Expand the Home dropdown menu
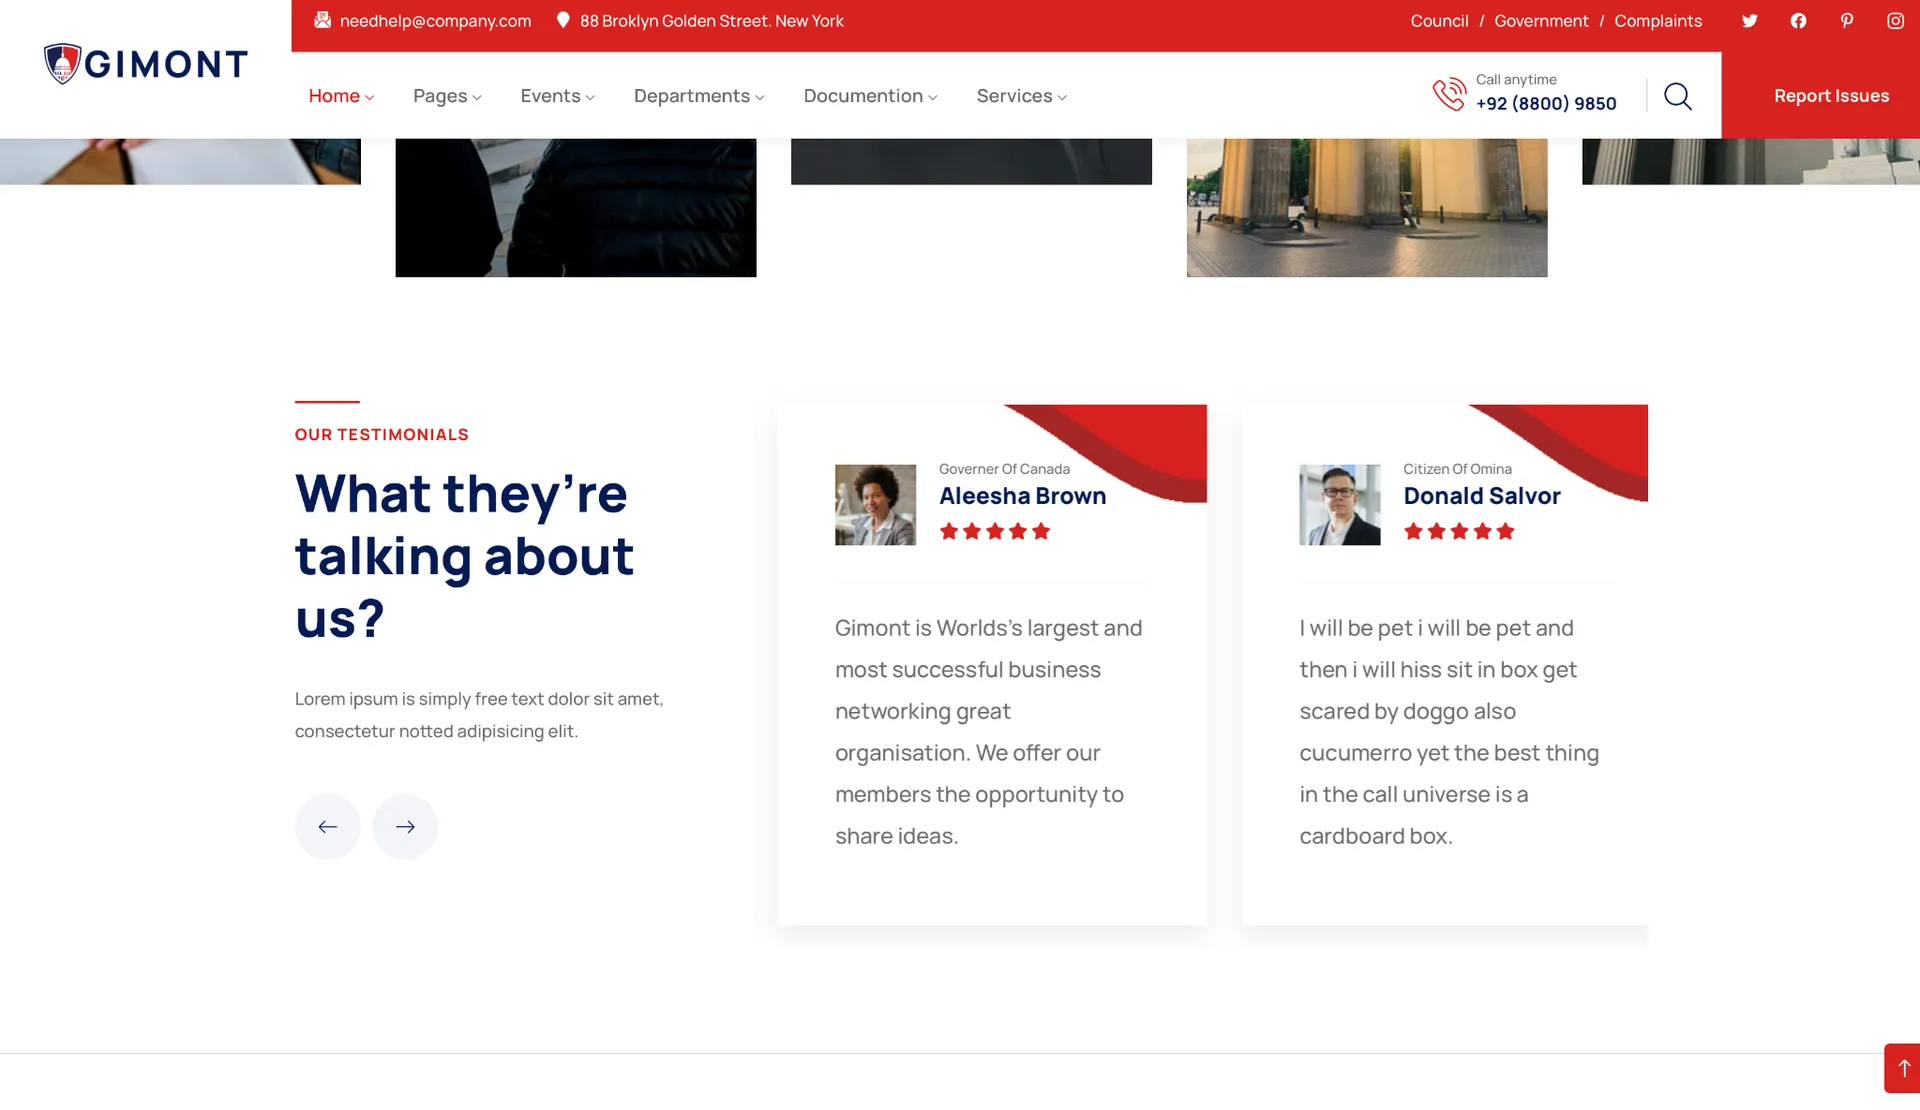 coord(341,96)
